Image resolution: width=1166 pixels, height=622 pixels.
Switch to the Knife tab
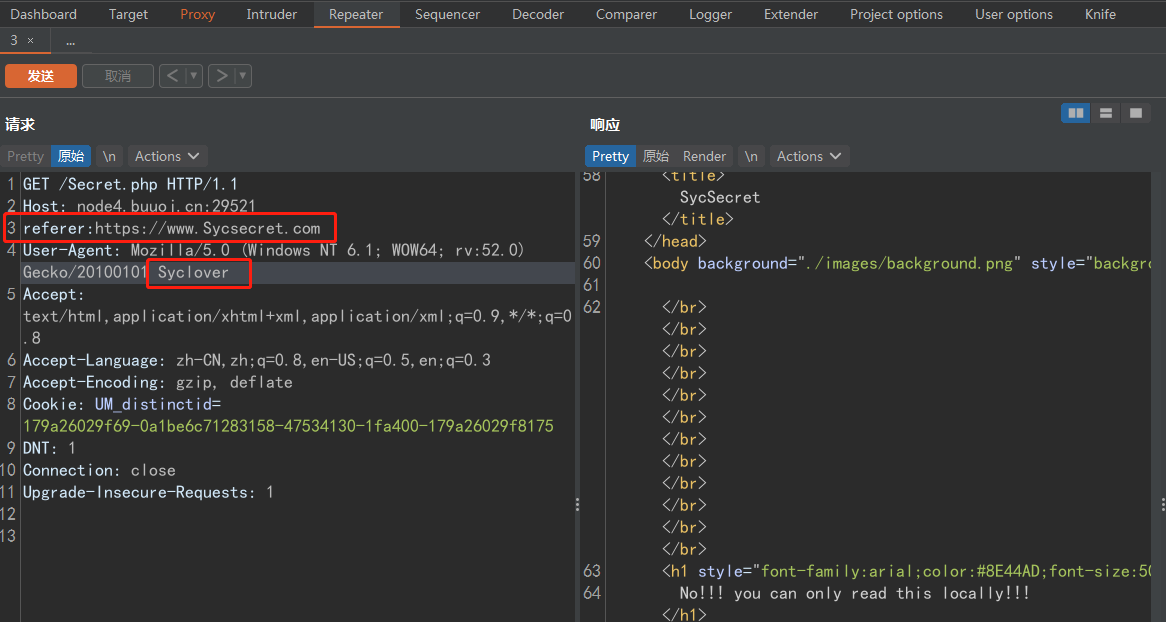click(x=1100, y=14)
